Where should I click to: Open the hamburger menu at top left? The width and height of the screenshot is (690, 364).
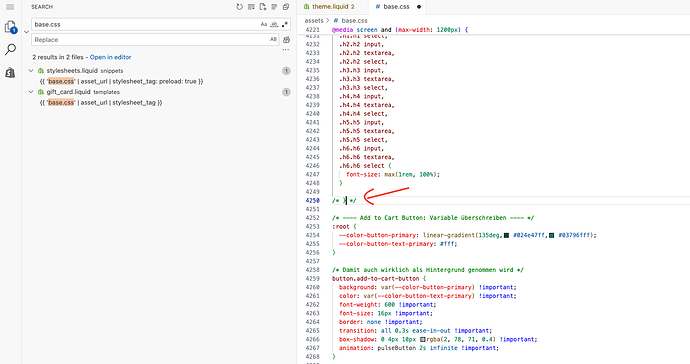[10, 7]
